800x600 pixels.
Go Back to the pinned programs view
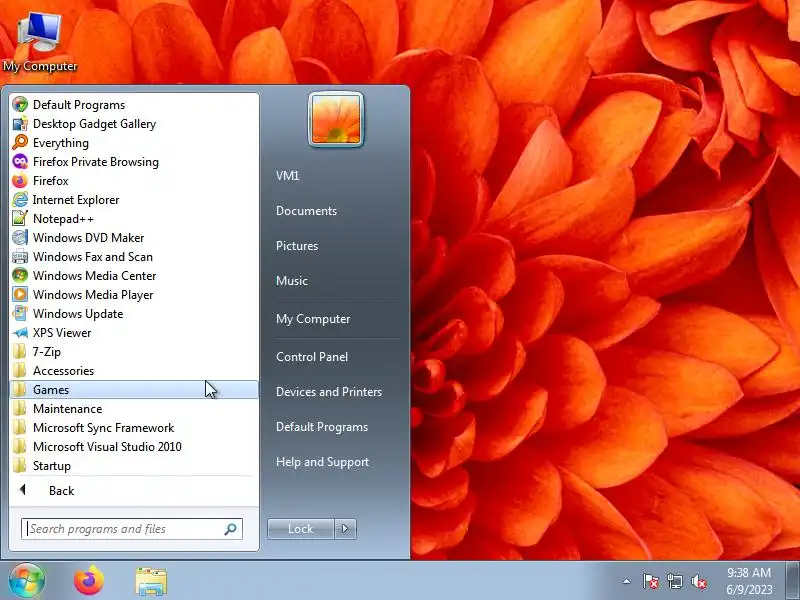pyautogui.click(x=134, y=490)
